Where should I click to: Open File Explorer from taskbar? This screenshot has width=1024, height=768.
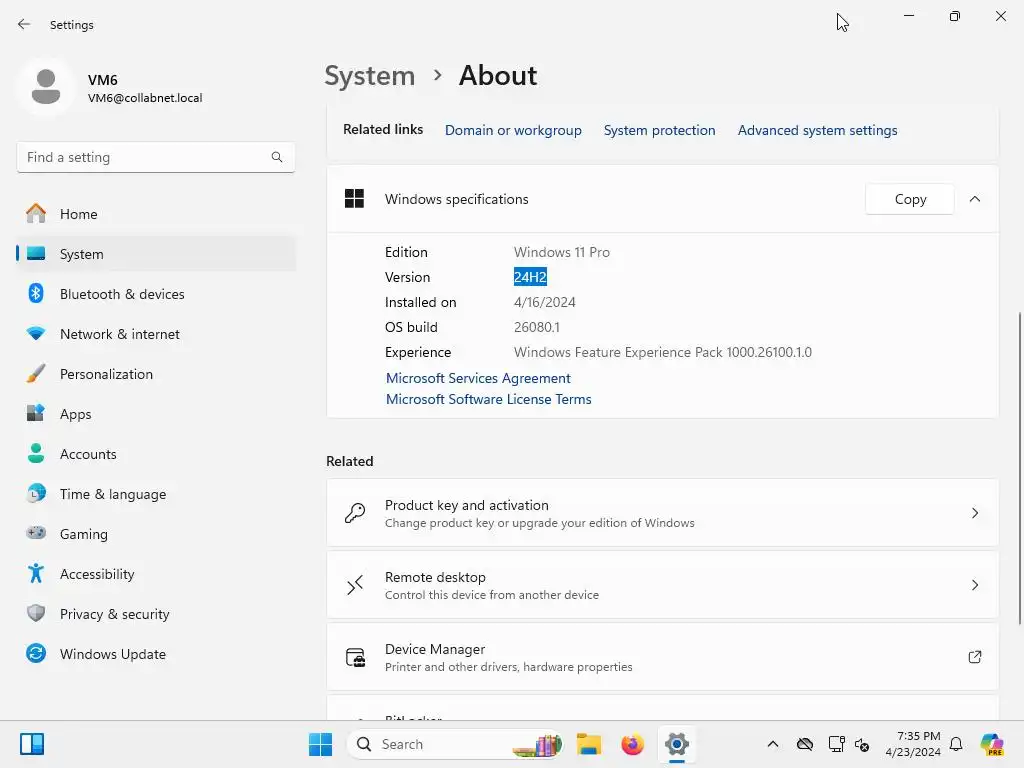click(588, 744)
